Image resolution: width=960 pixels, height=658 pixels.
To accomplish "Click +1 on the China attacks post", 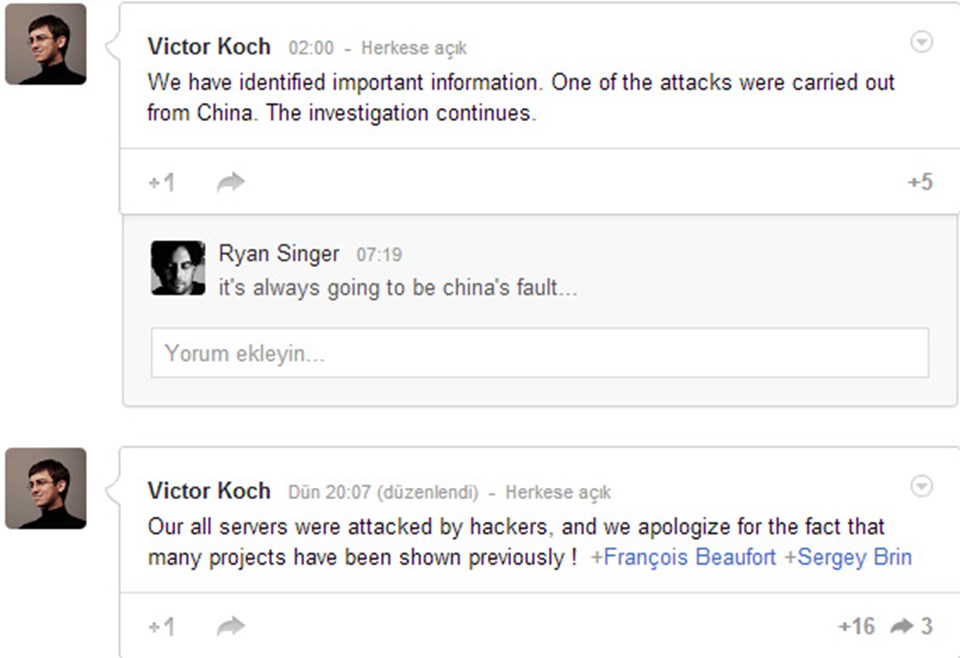I will click(162, 182).
